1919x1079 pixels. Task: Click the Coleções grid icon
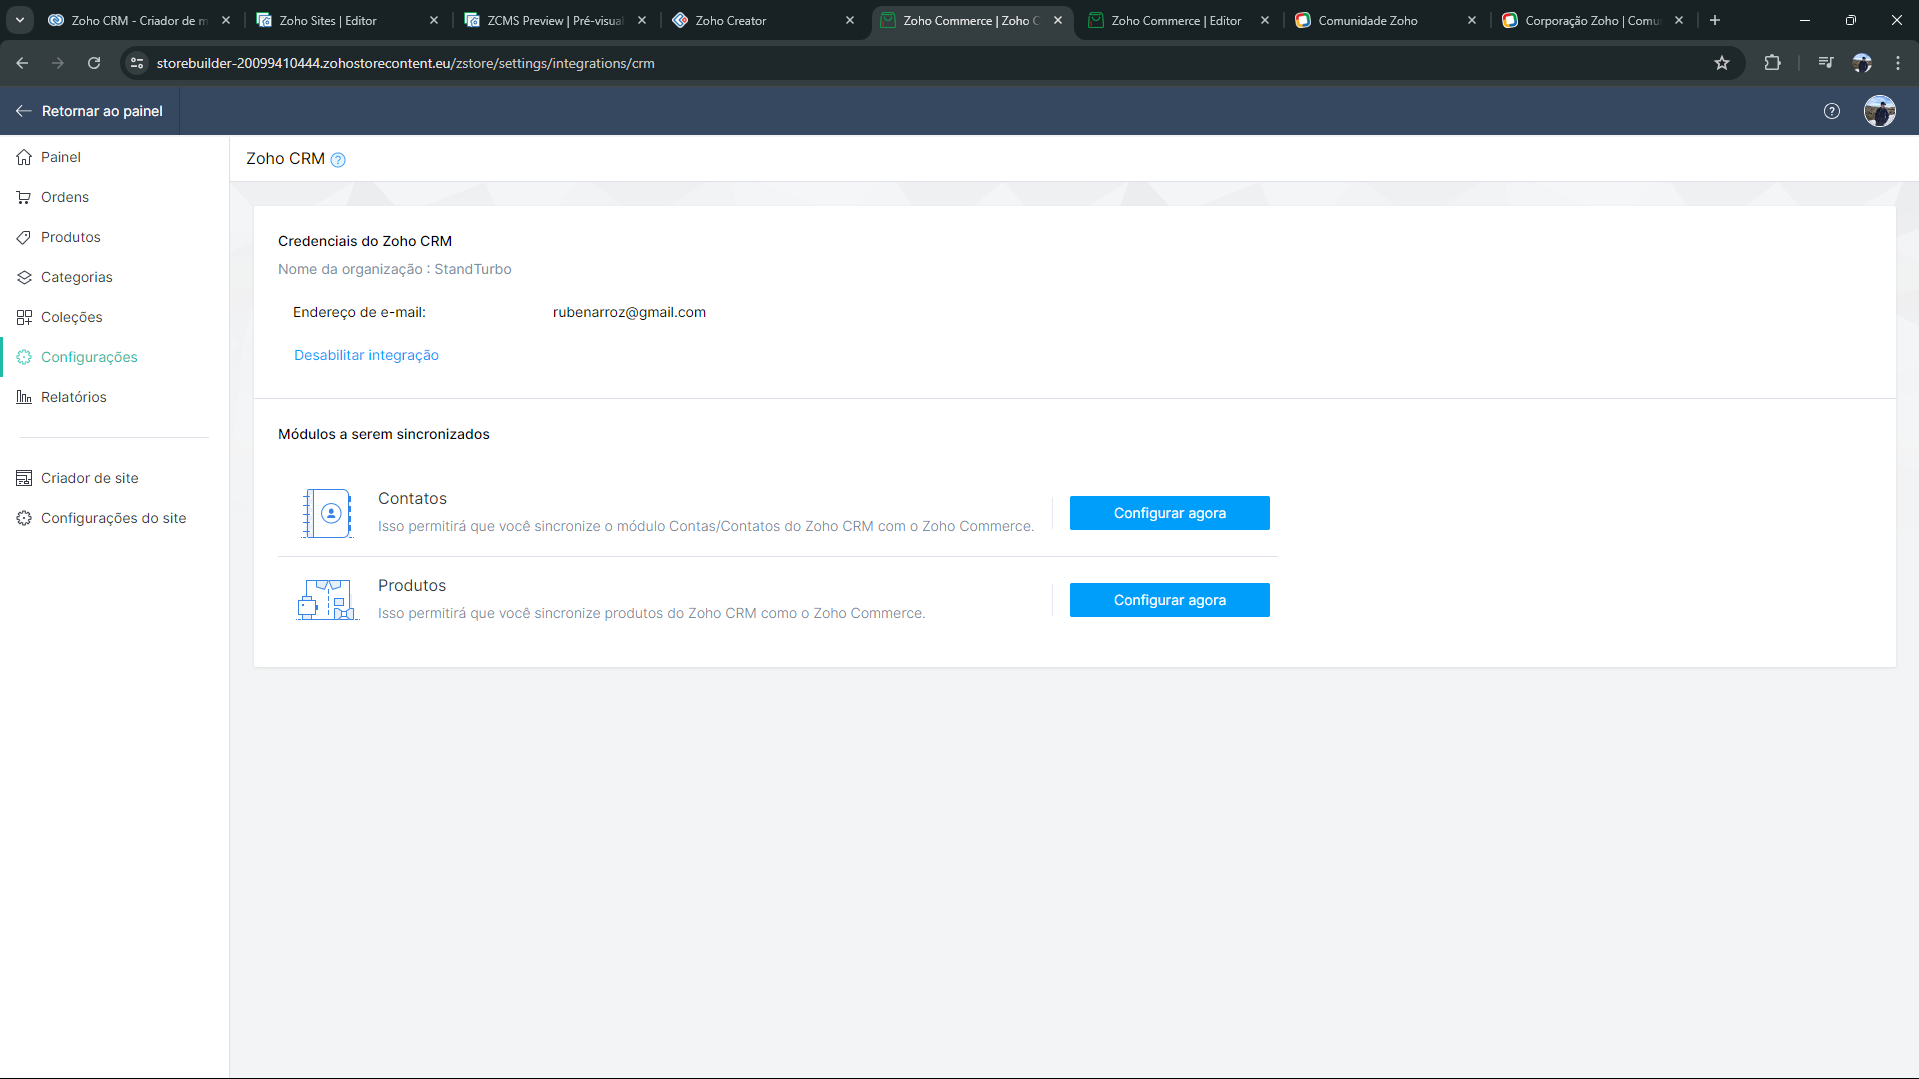[24, 317]
